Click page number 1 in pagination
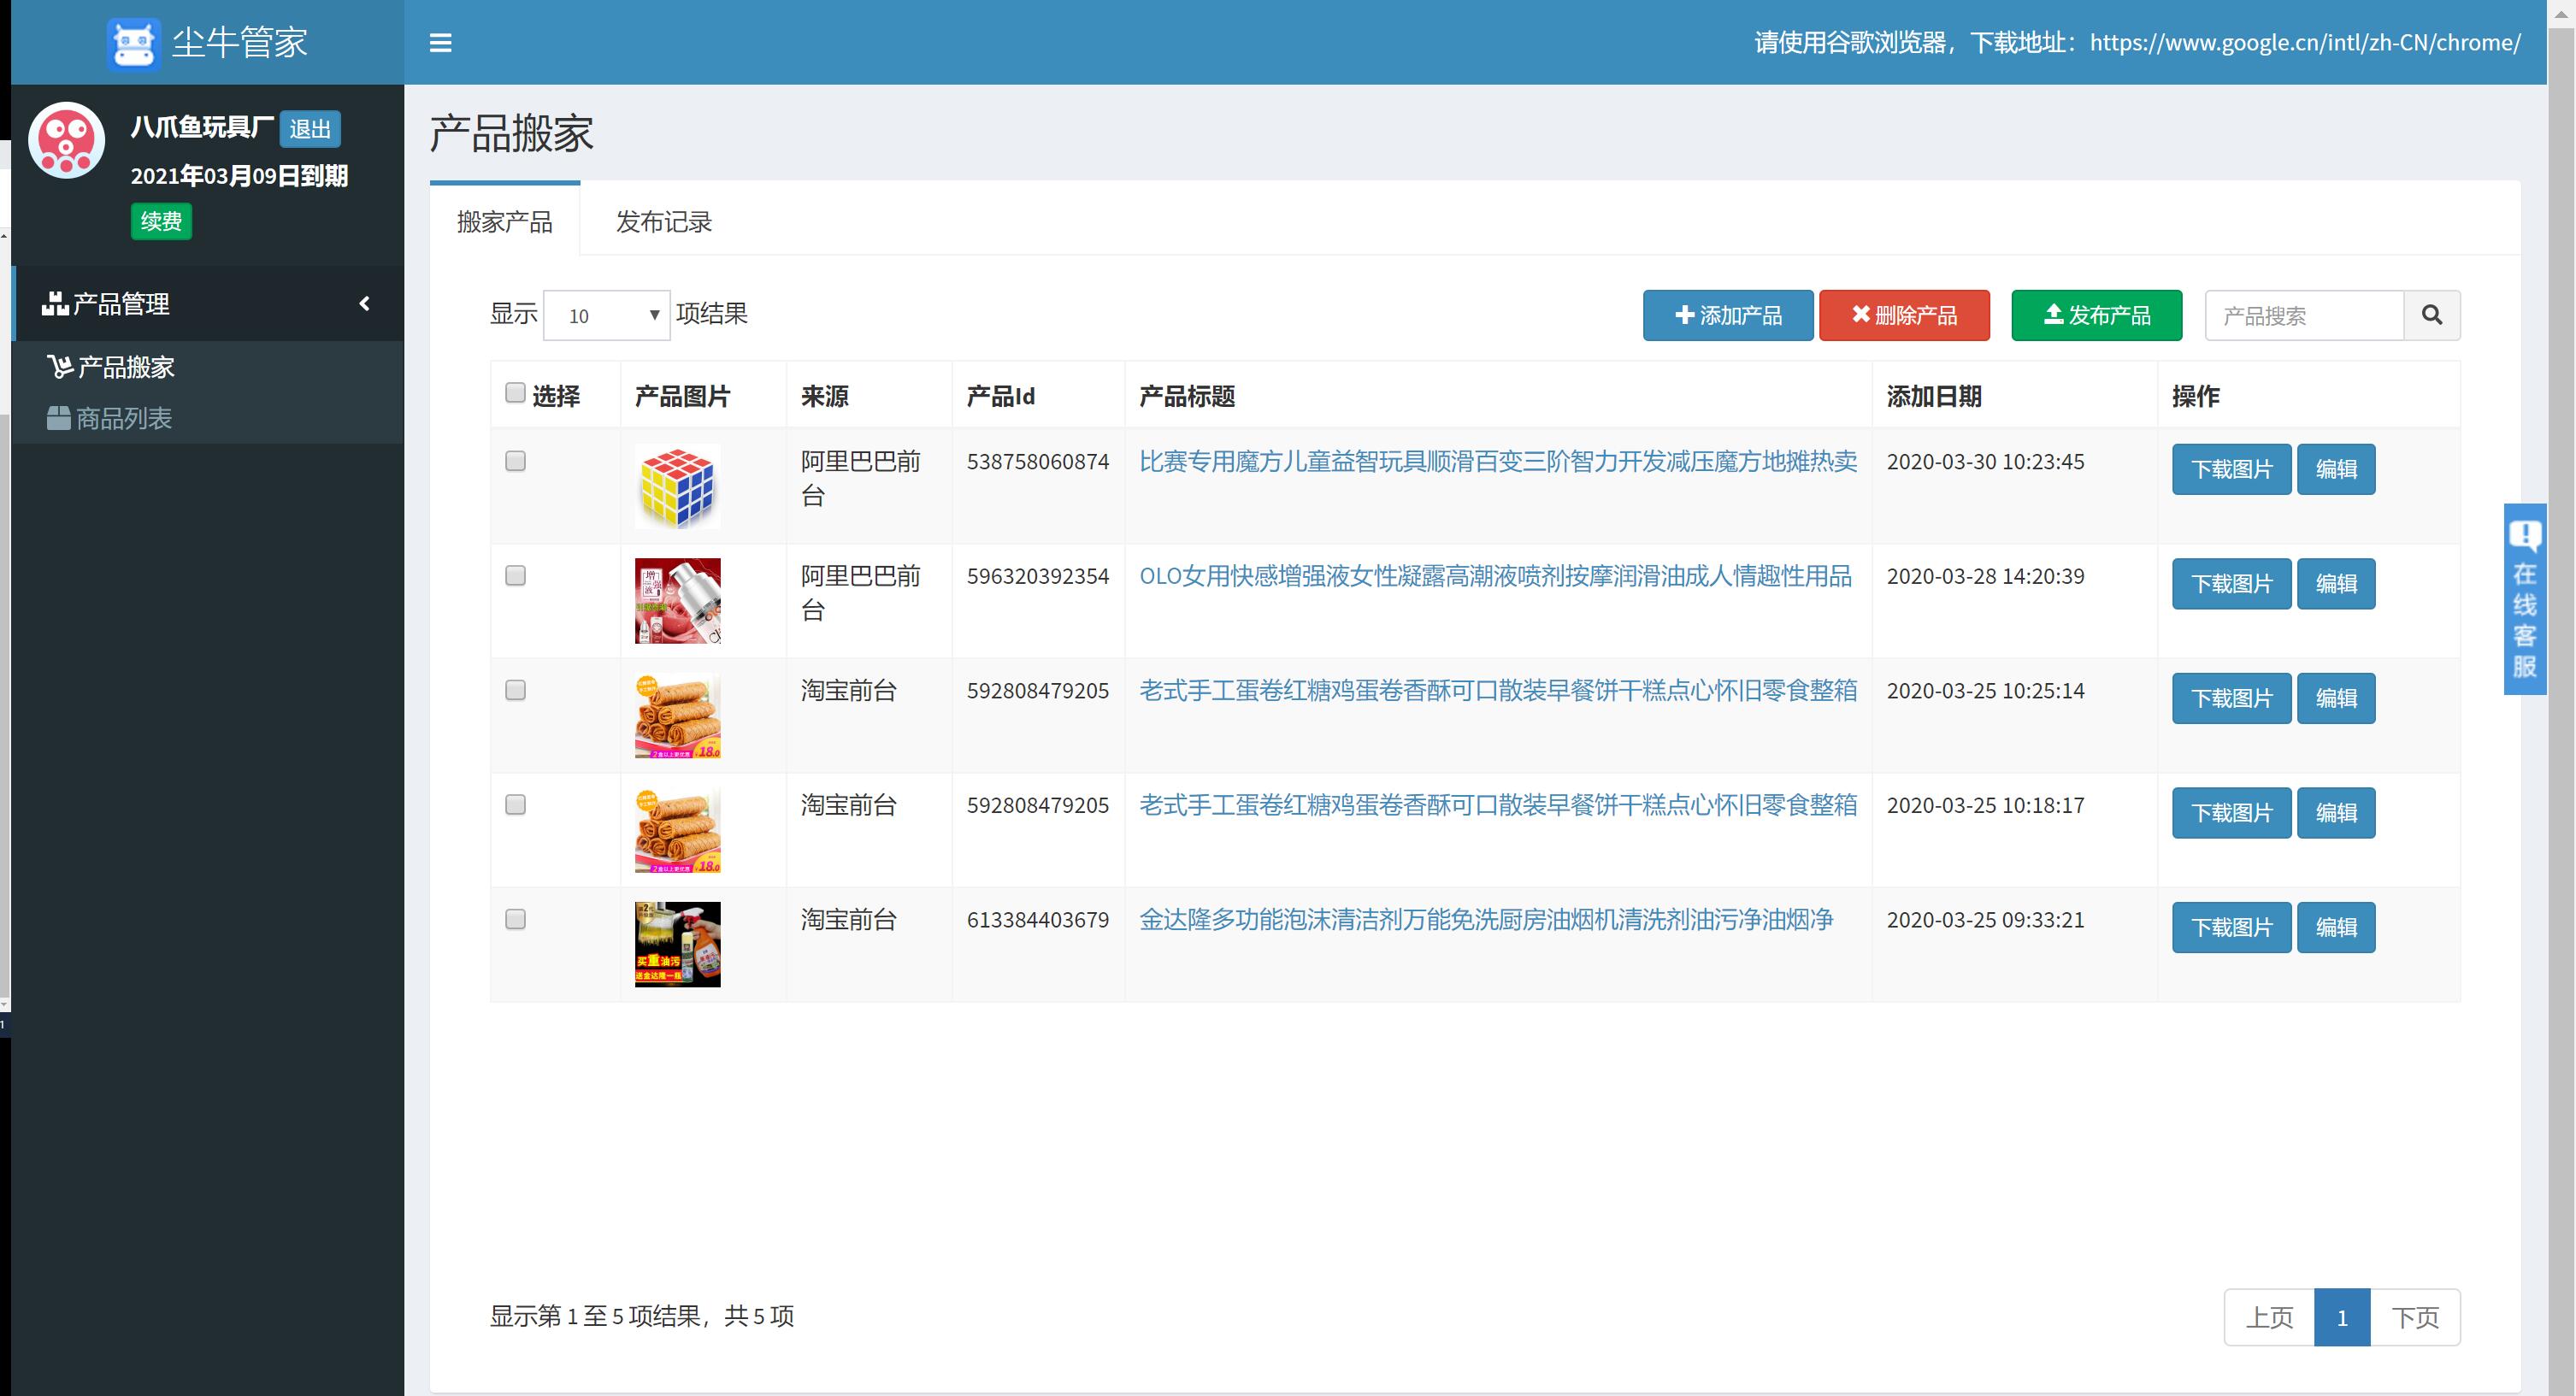Image resolution: width=2576 pixels, height=1396 pixels. (x=2342, y=1317)
